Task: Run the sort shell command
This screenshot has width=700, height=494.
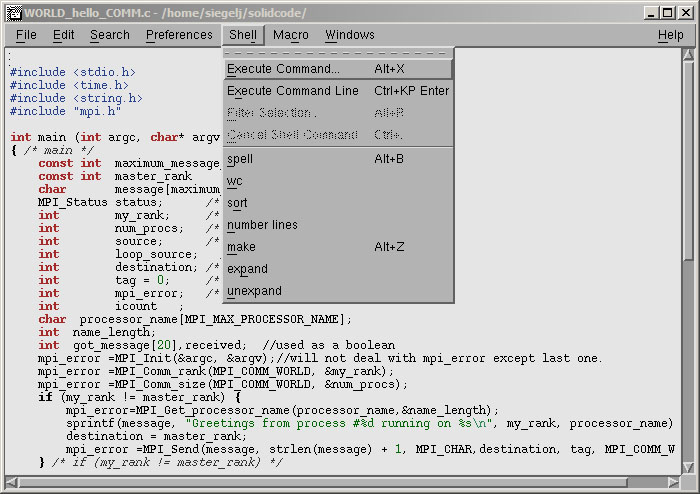Action: pos(338,203)
